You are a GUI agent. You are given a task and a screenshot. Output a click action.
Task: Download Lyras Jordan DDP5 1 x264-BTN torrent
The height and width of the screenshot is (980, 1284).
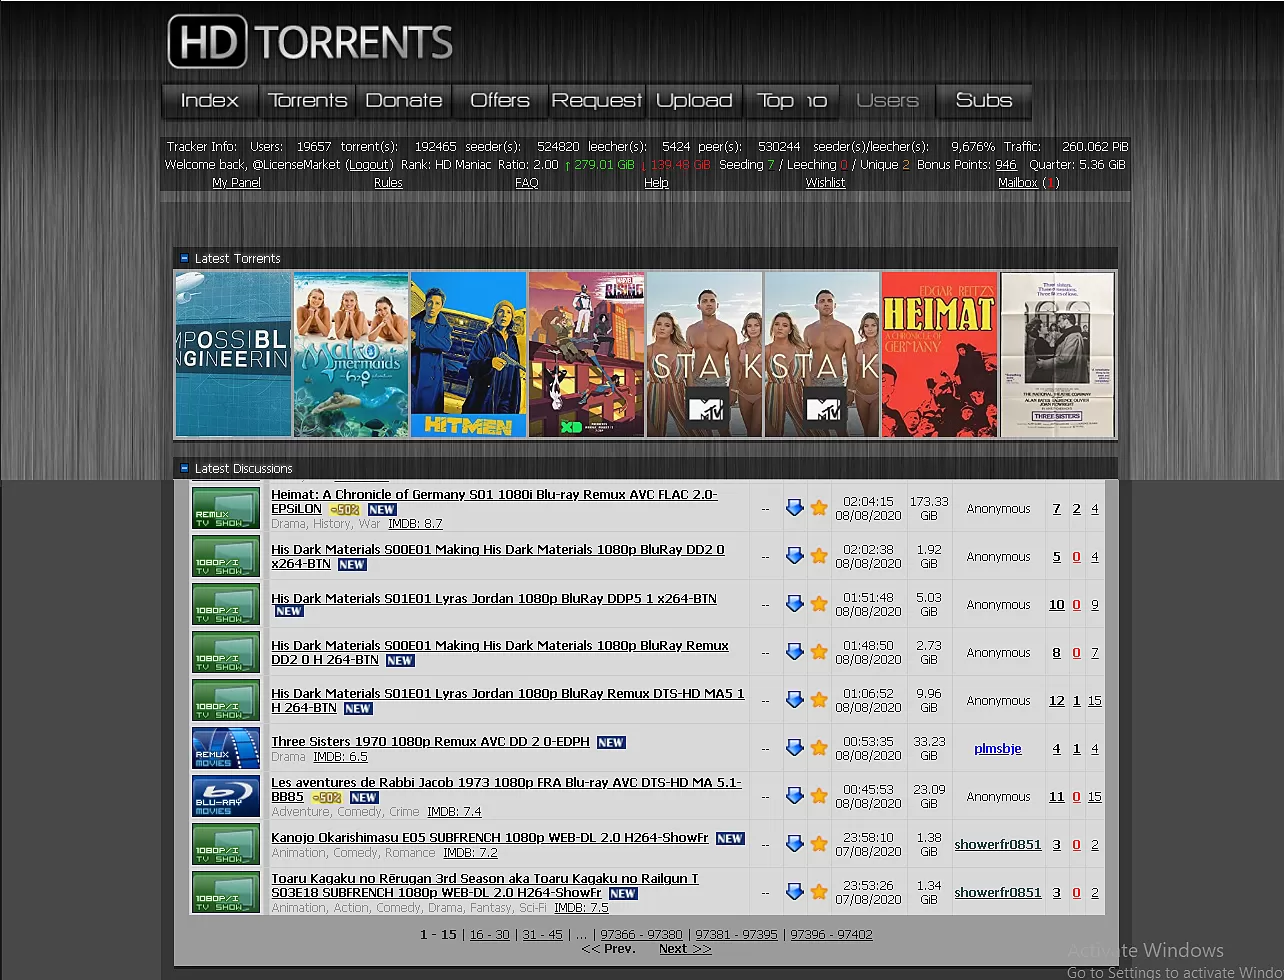(795, 604)
